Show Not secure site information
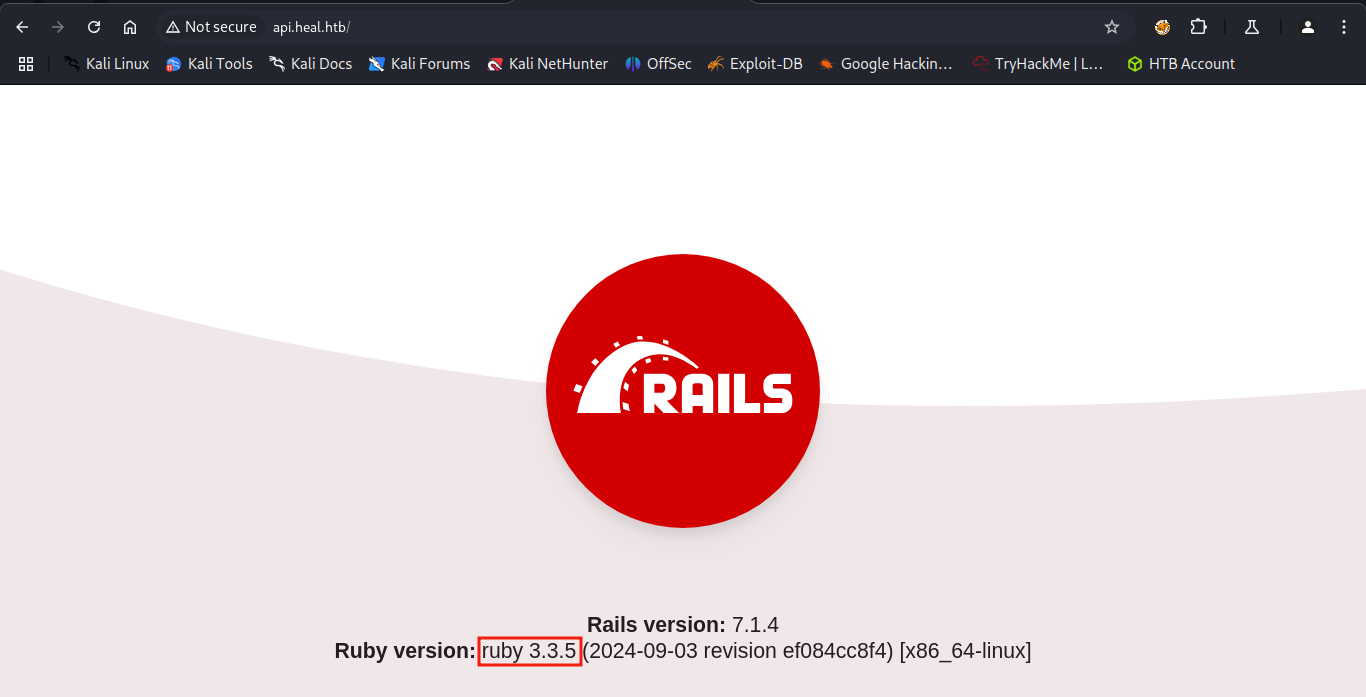The image size is (1366, 697). coord(211,27)
